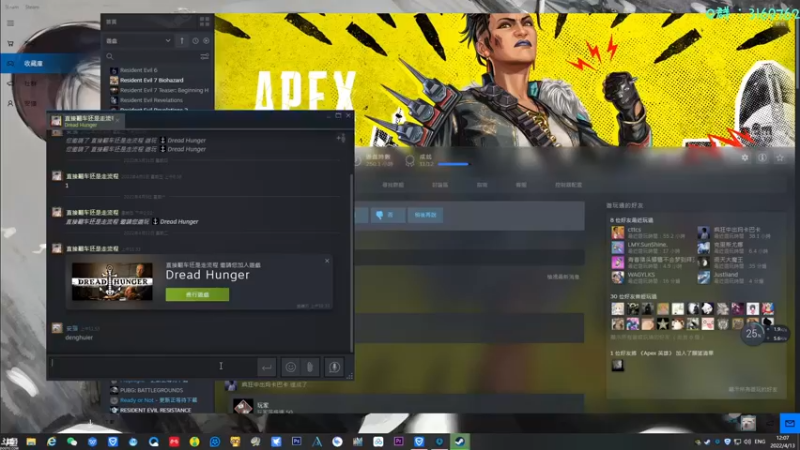Click the add-friend-to-chat icon

tap(341, 138)
